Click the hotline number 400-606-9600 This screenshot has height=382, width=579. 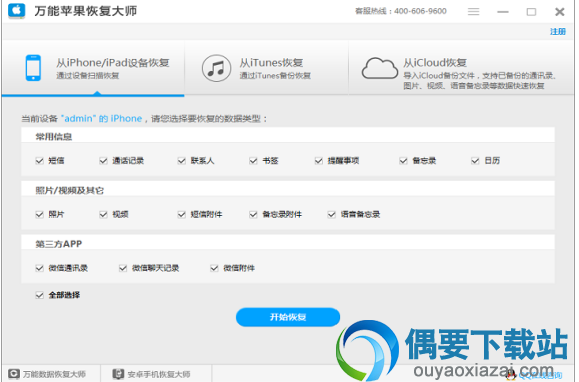click(420, 11)
